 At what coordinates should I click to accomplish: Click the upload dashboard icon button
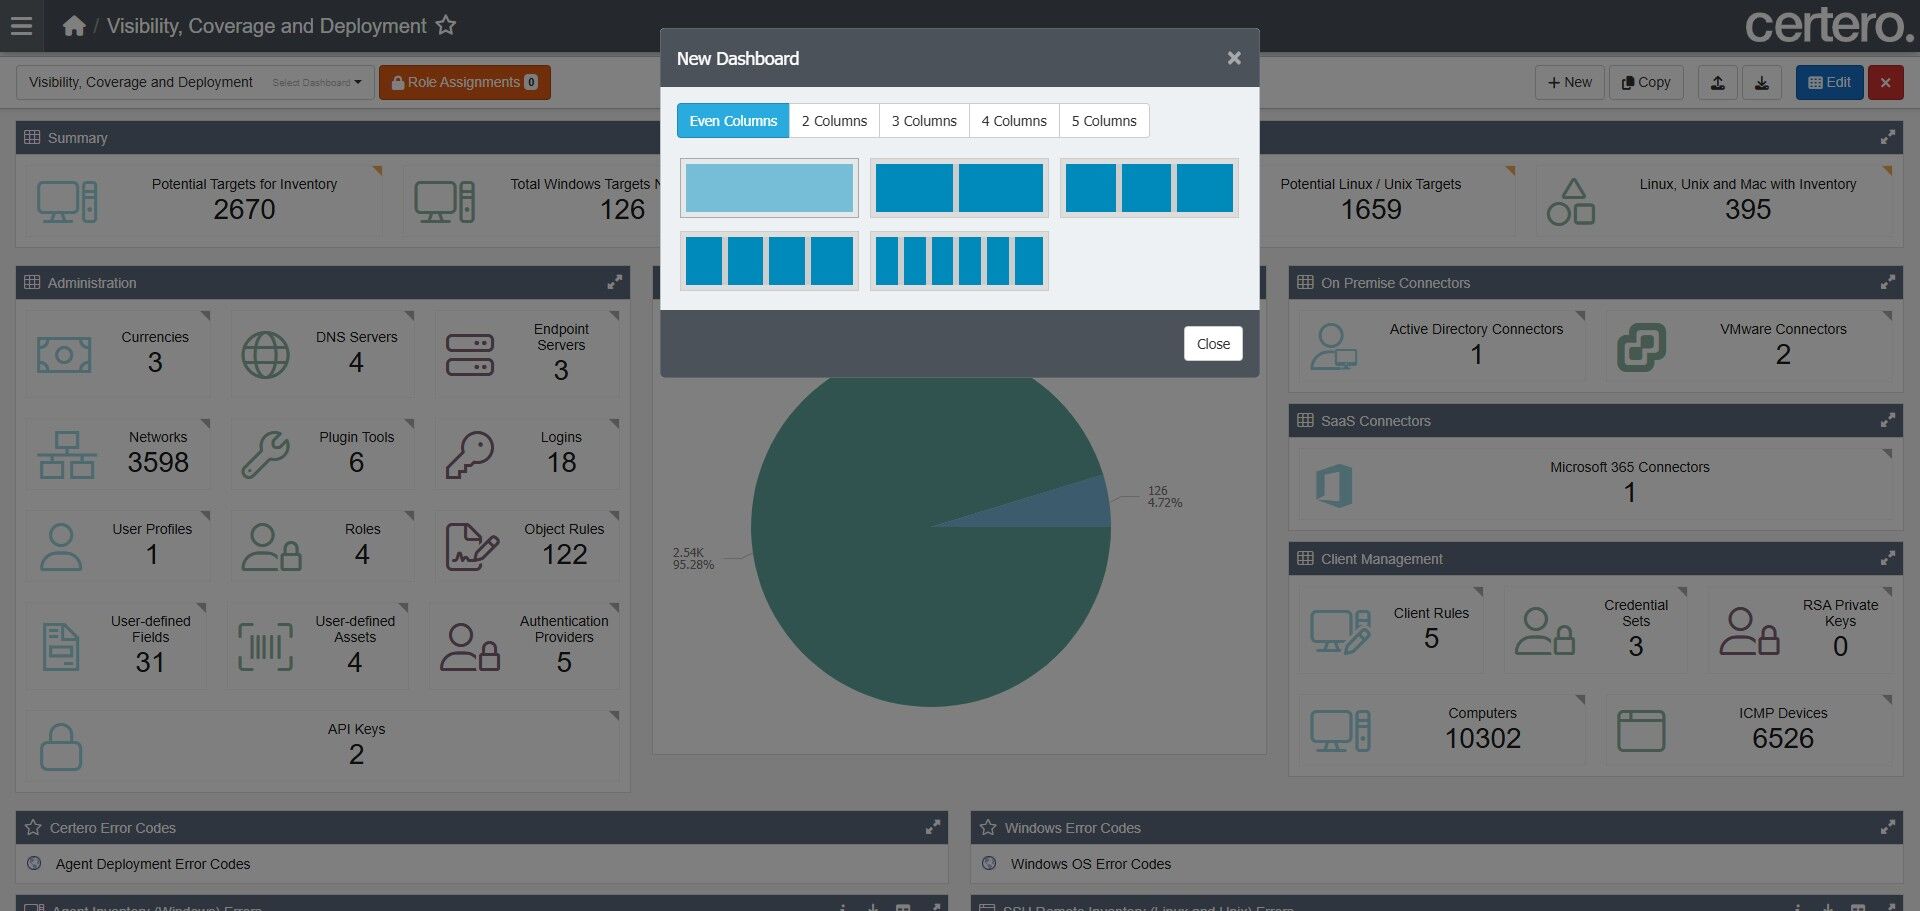(x=1718, y=82)
